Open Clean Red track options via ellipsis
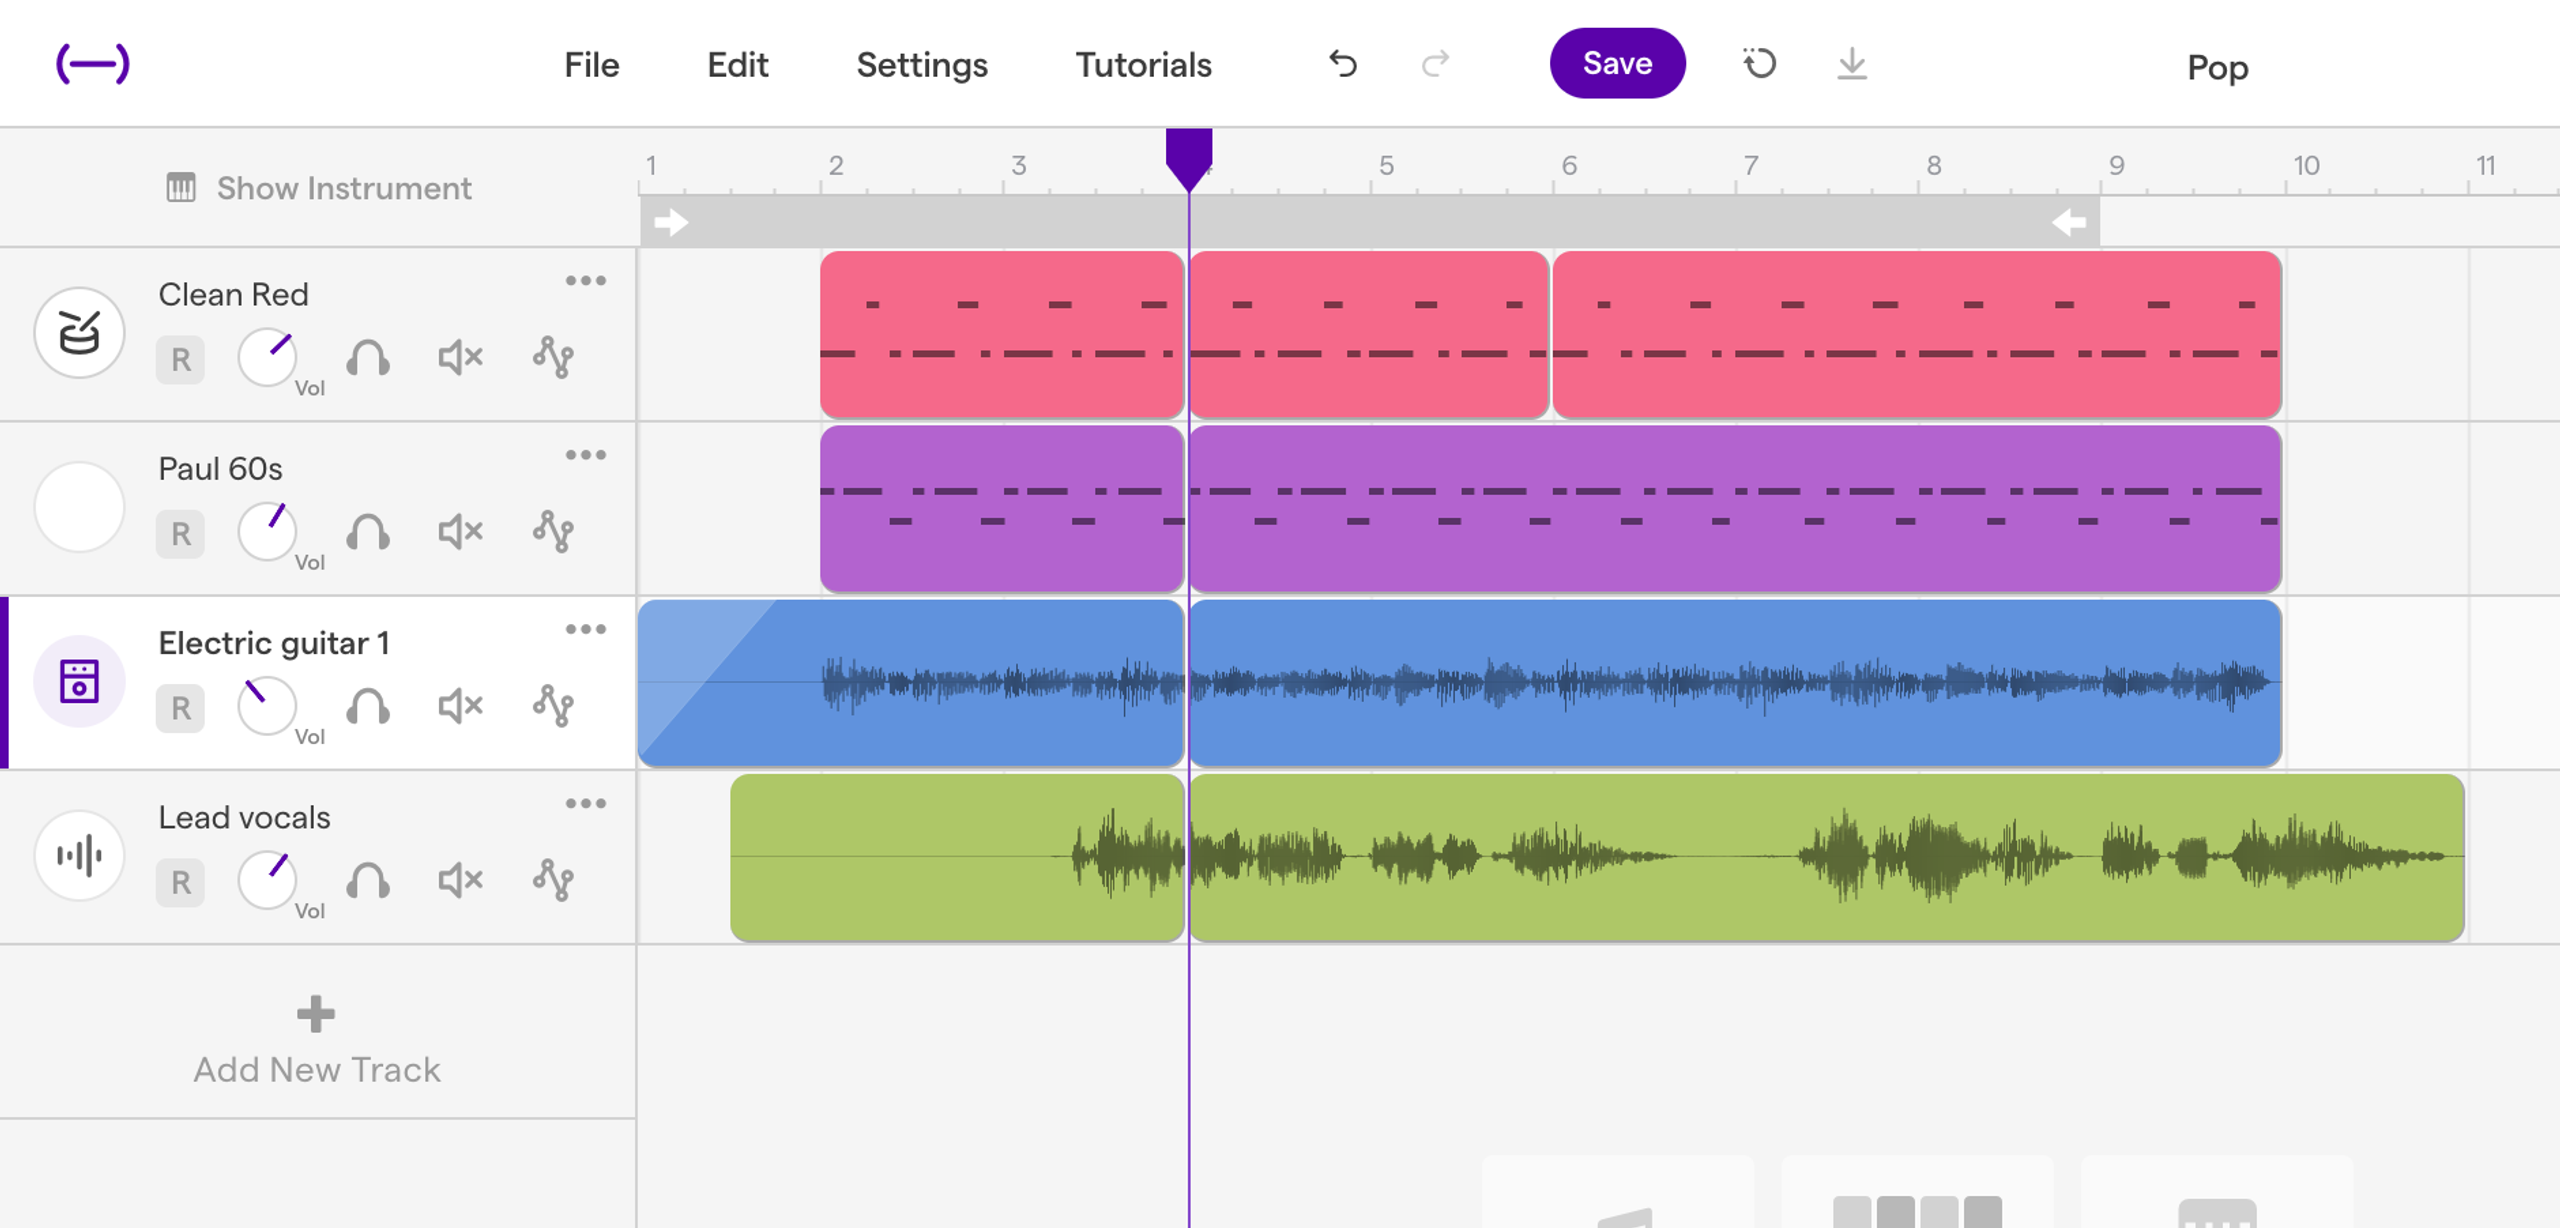The width and height of the screenshot is (2560, 1228). click(x=587, y=280)
